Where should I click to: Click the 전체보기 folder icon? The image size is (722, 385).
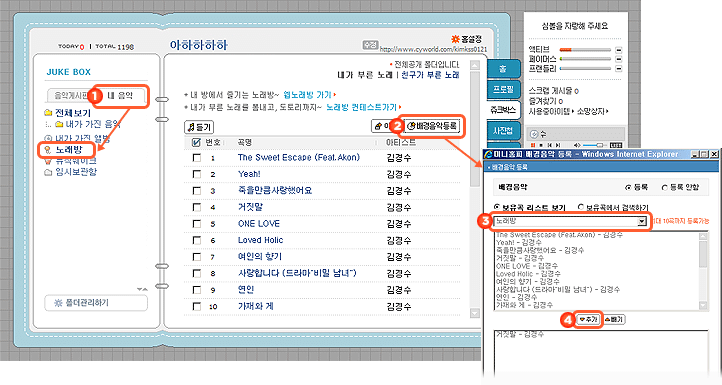click(x=48, y=113)
